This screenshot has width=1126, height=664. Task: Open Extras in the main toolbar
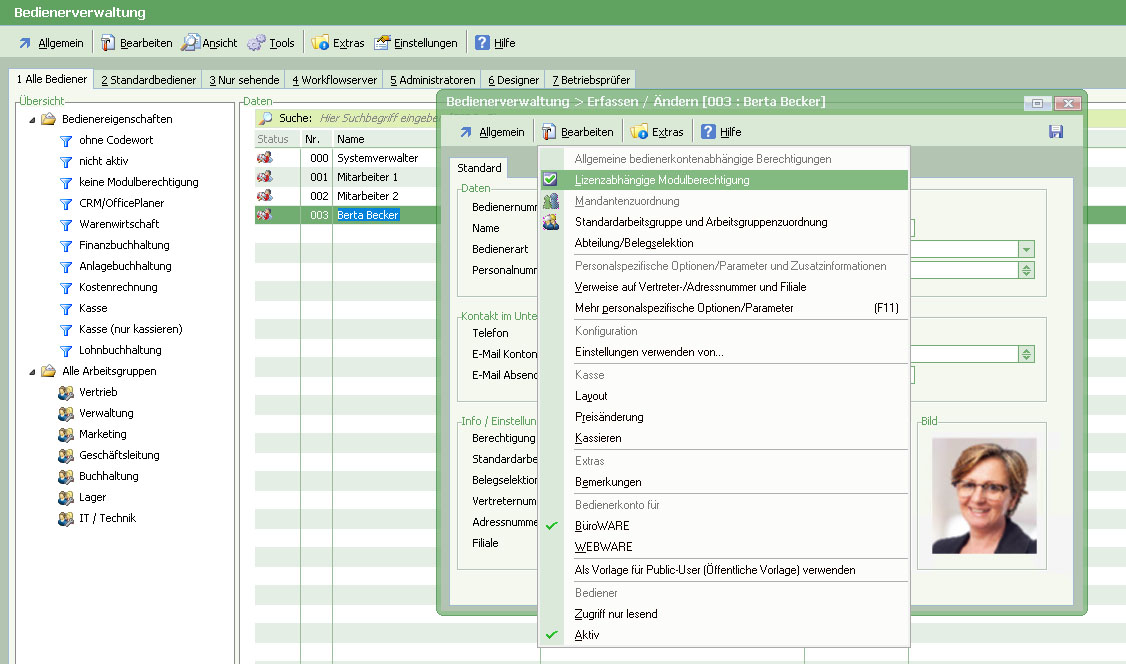pyautogui.click(x=337, y=43)
